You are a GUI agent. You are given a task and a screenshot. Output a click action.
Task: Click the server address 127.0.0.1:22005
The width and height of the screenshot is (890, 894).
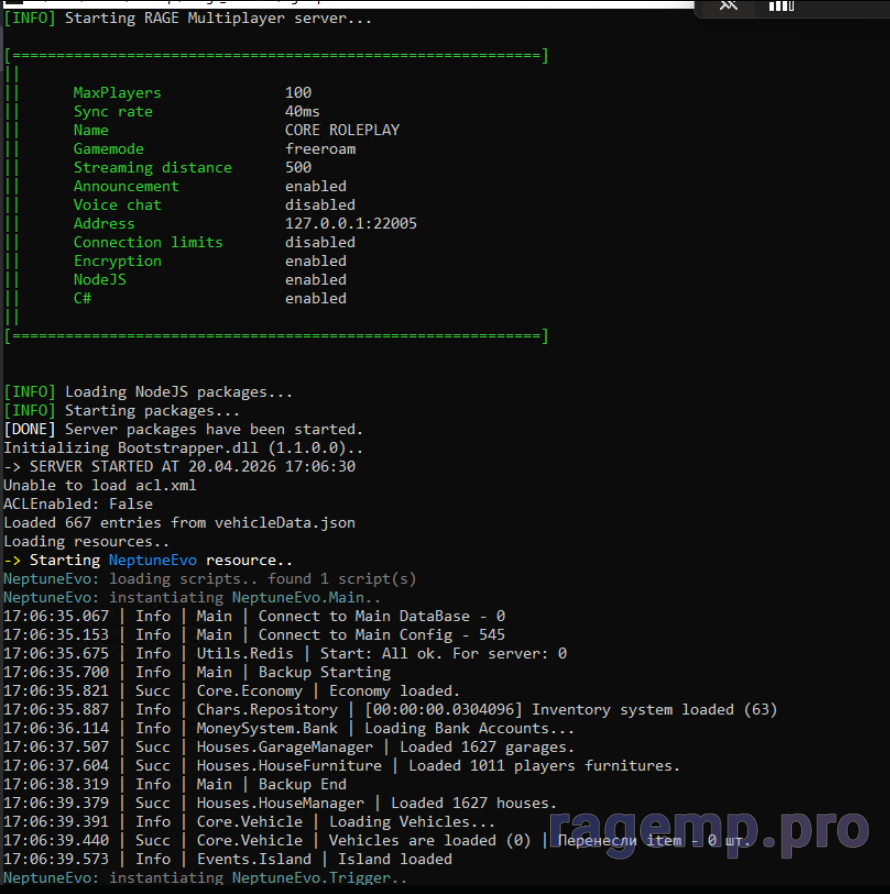(x=350, y=224)
